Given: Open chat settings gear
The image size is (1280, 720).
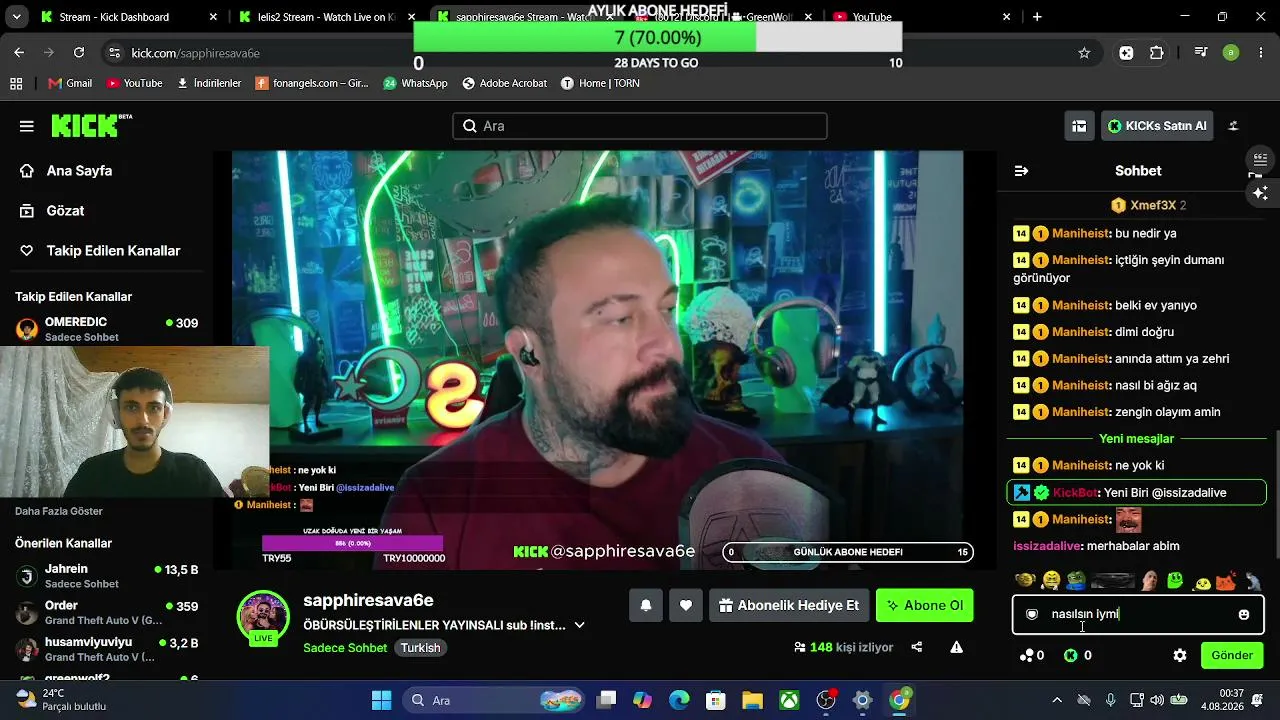Looking at the screenshot, I should point(1180,655).
